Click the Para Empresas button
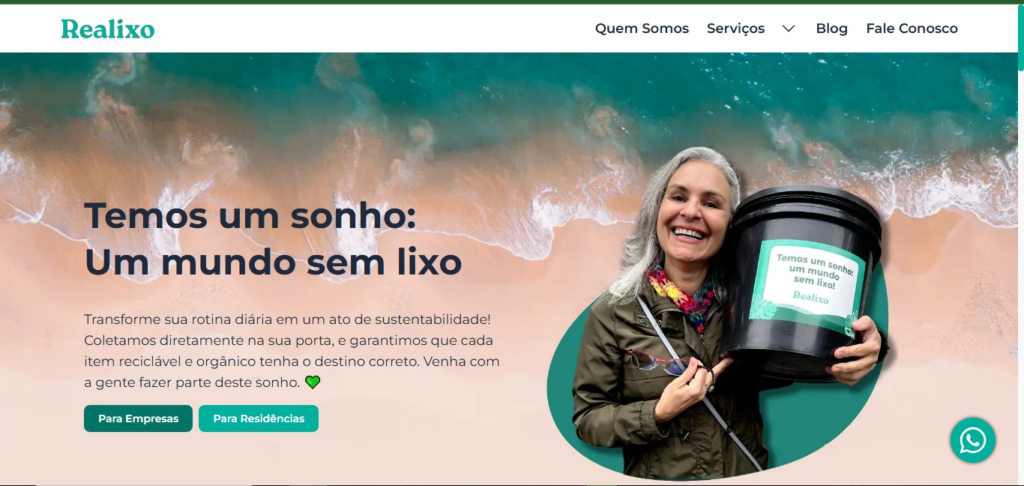Viewport: 1024px width, 486px height. click(138, 419)
